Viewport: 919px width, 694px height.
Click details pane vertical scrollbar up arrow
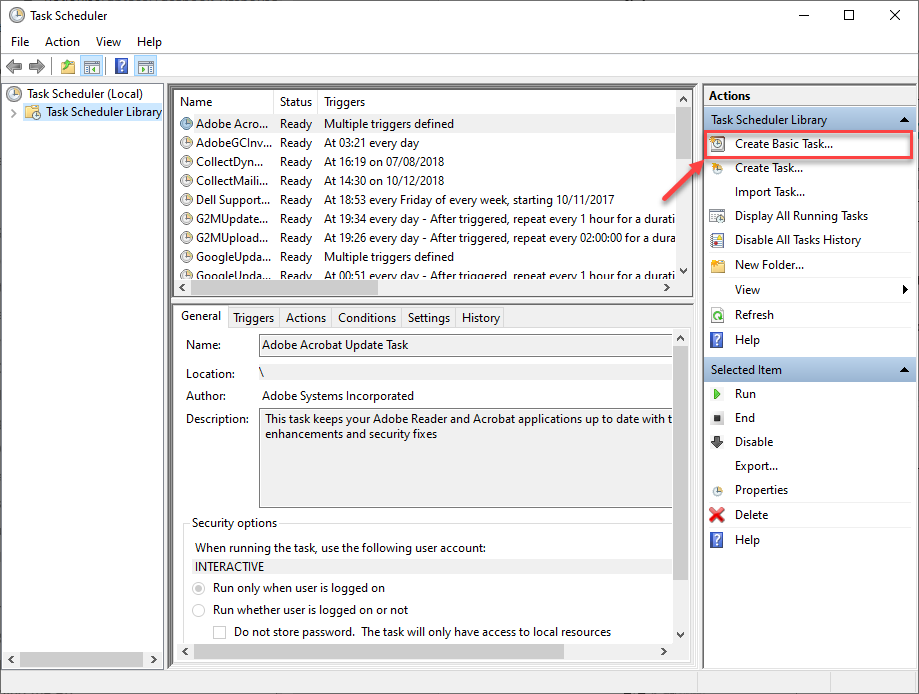(680, 338)
